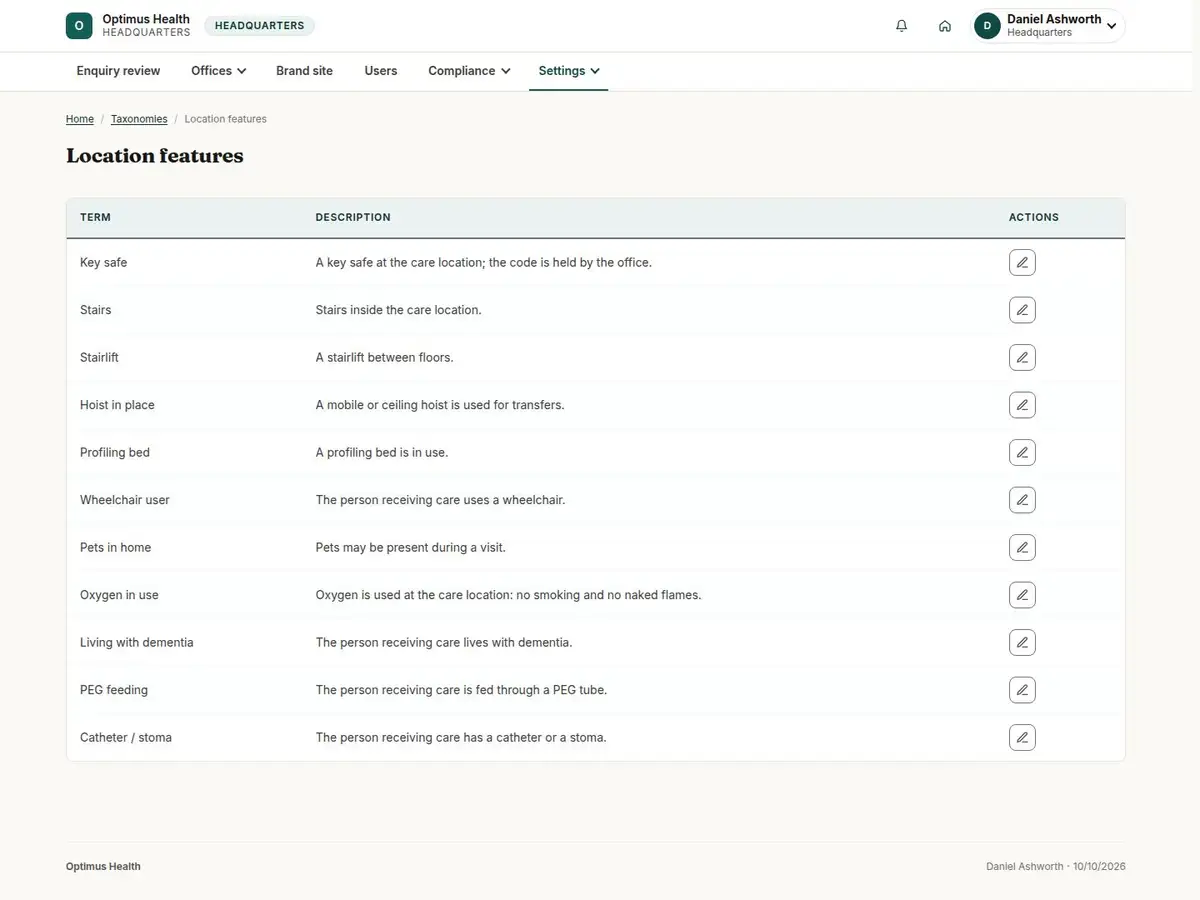Go to Brand site
Screen dimensions: 1200x900
[x=305, y=71]
